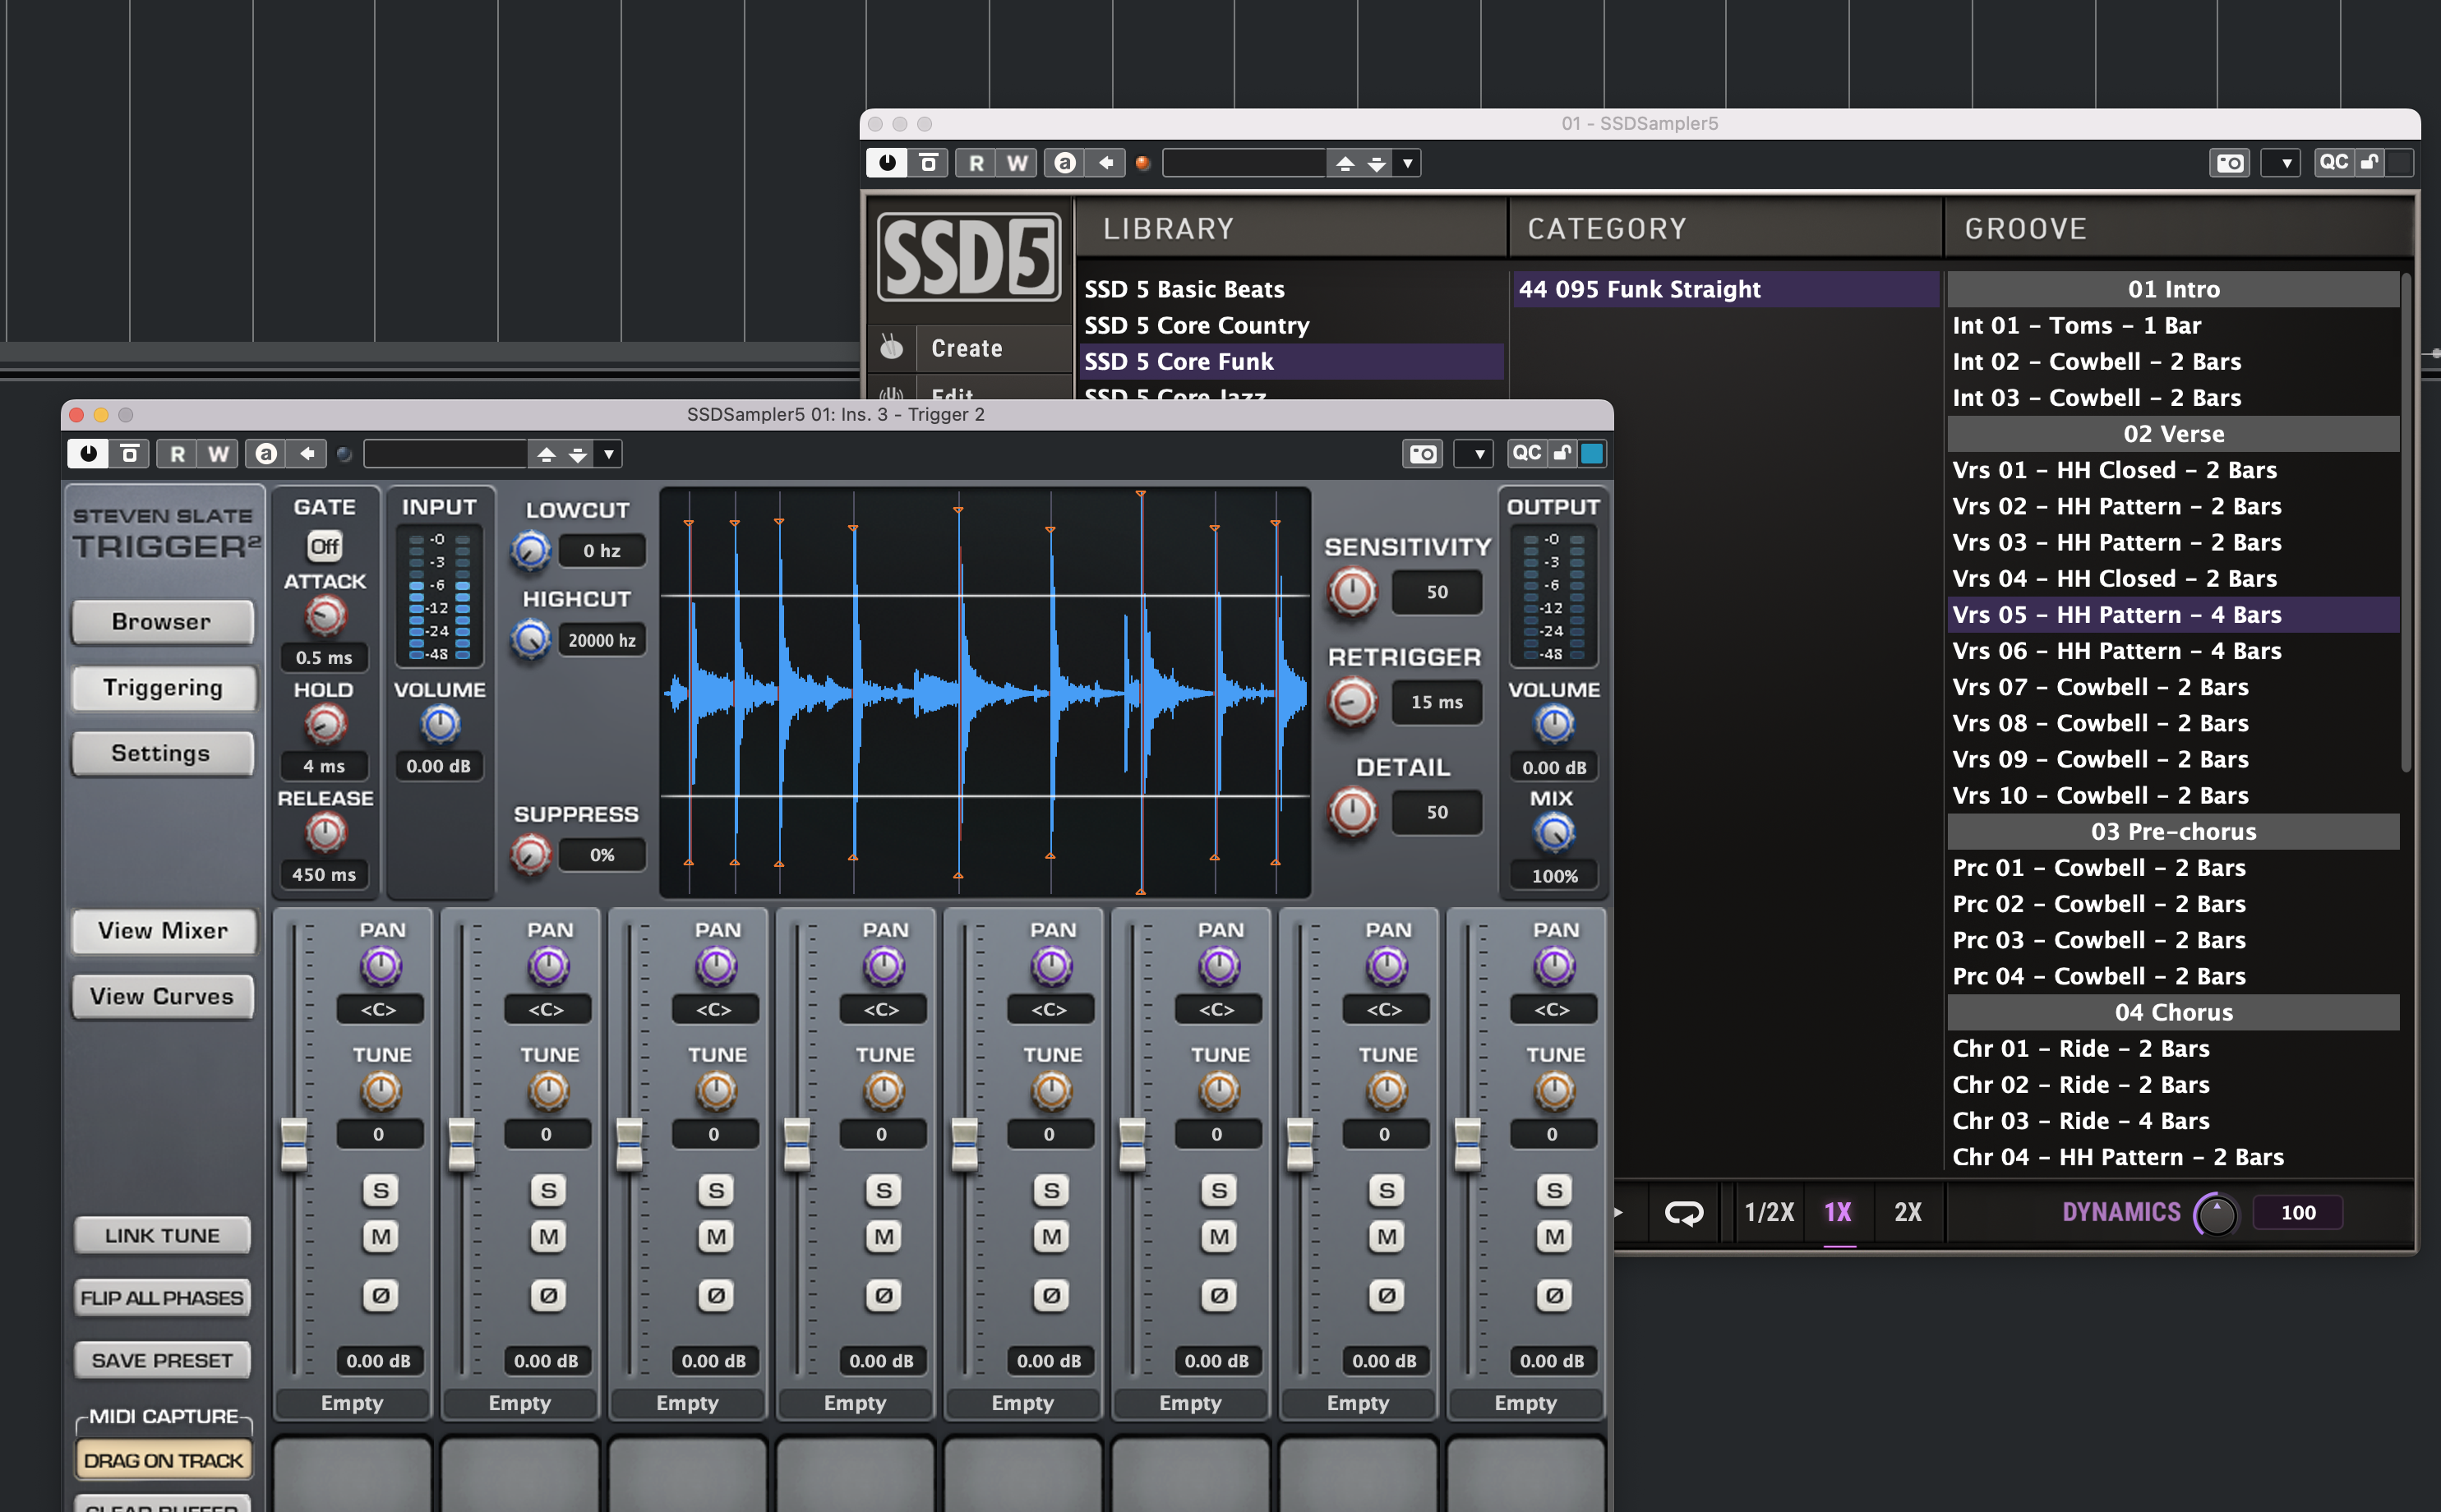Click the blue active square in Trigger toolbar
The width and height of the screenshot is (2441, 1512).
[x=1592, y=453]
